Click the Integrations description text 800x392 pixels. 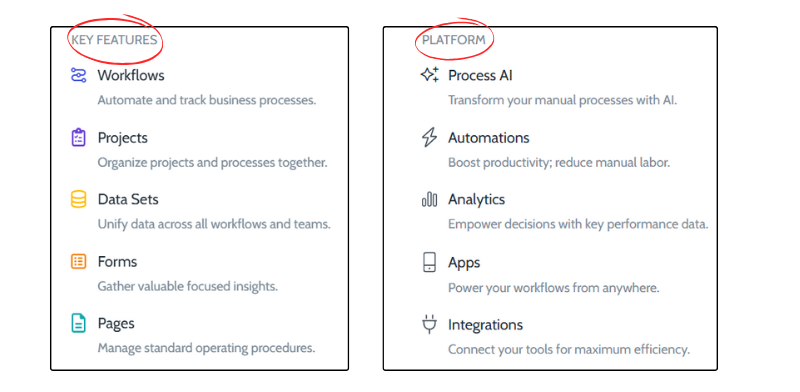click(x=569, y=350)
